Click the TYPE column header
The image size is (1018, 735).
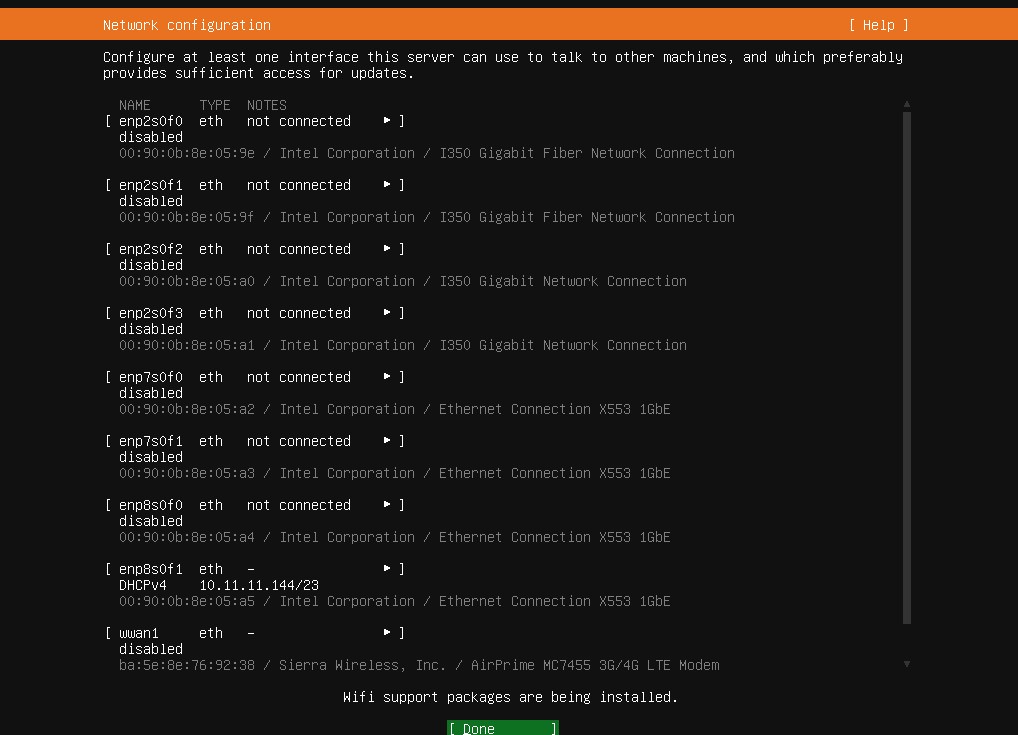(x=215, y=105)
